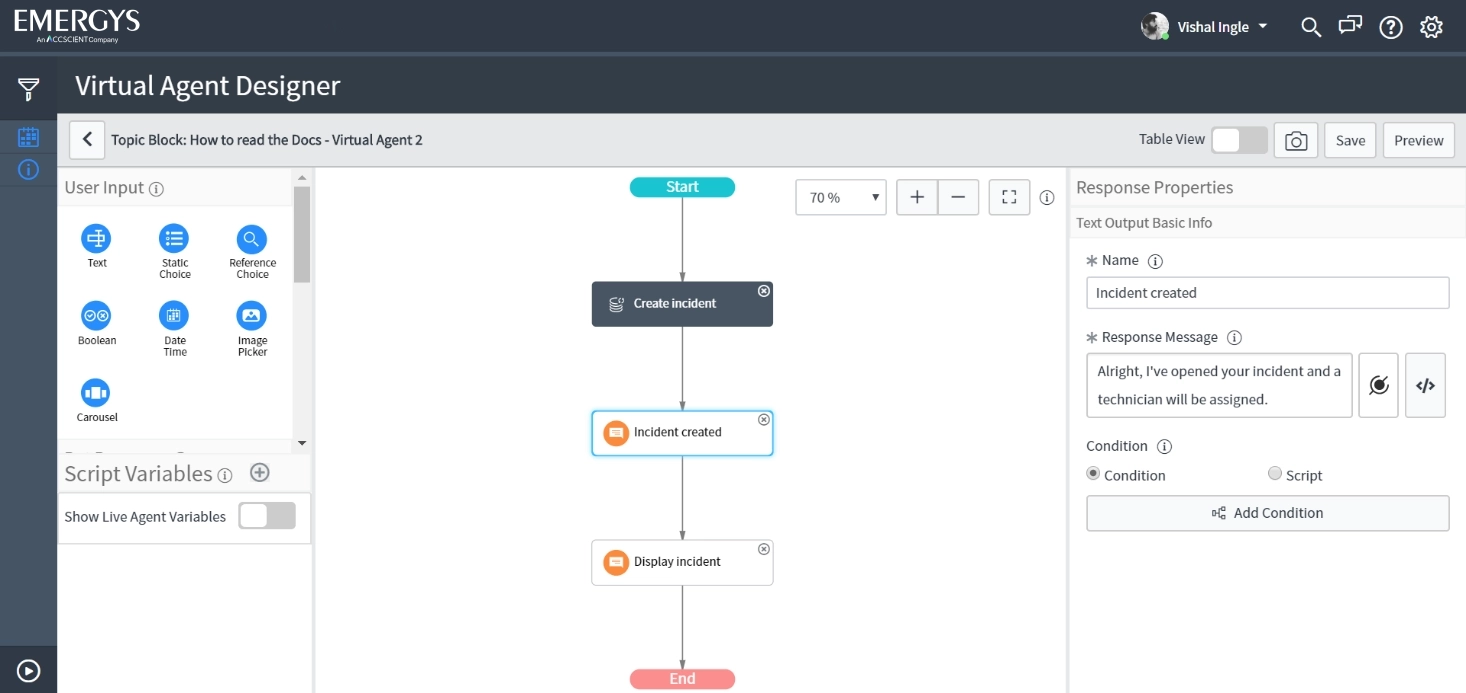The height and width of the screenshot is (693, 1466).
Task: Toggle Show Live Agent Variables
Action: coord(267,516)
